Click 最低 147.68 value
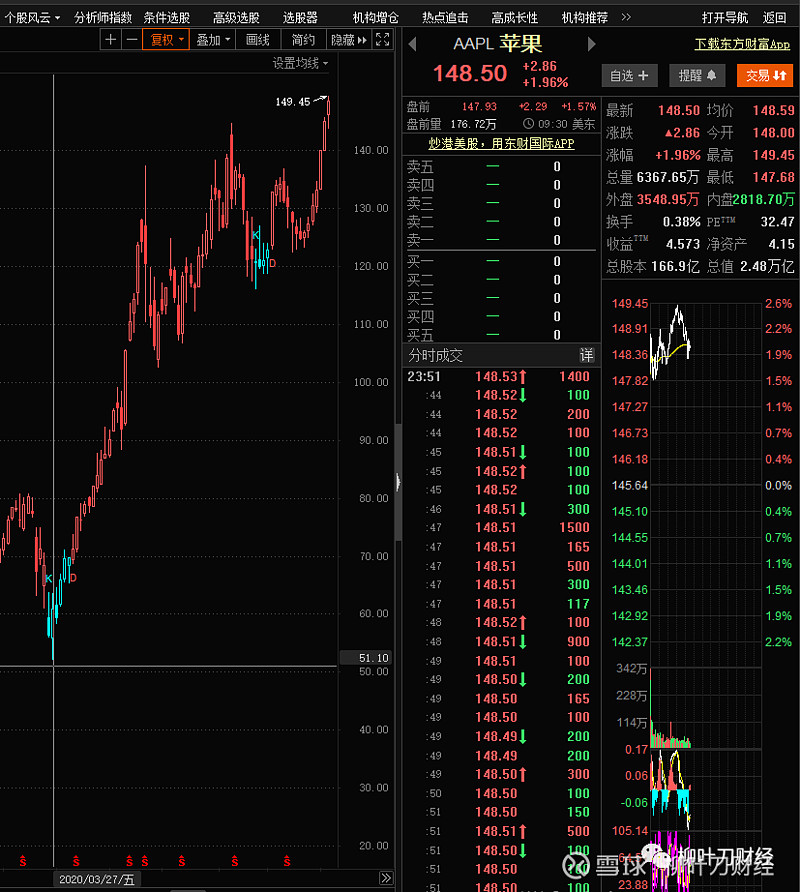This screenshot has width=800, height=892. coord(773,177)
